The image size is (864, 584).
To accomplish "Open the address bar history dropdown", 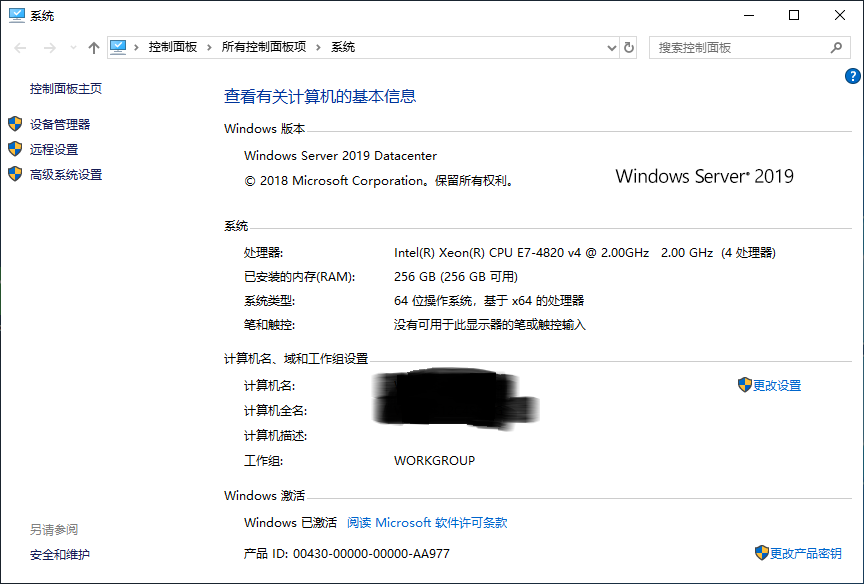I will pos(611,48).
